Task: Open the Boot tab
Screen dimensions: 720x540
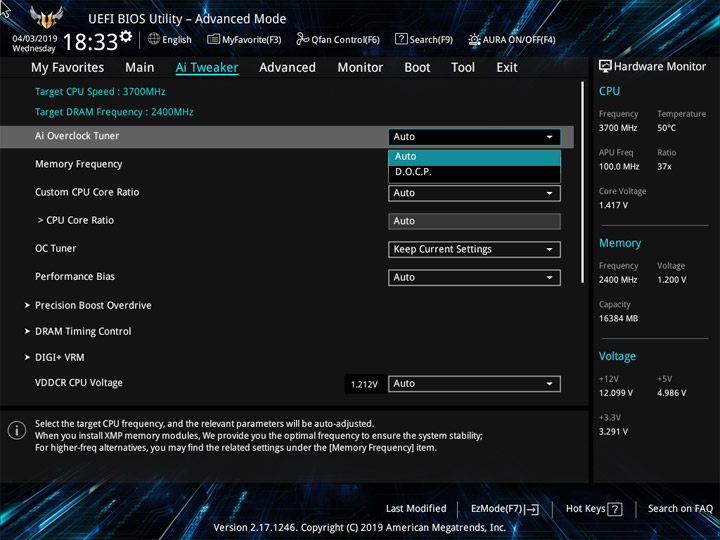Action: pyautogui.click(x=417, y=68)
